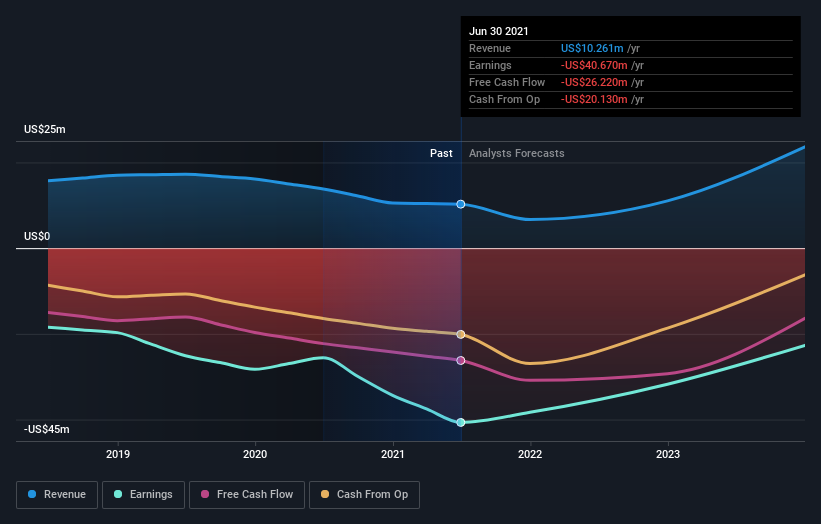Click the US$25m y-axis label
This screenshot has height=524, width=821.
point(45,129)
